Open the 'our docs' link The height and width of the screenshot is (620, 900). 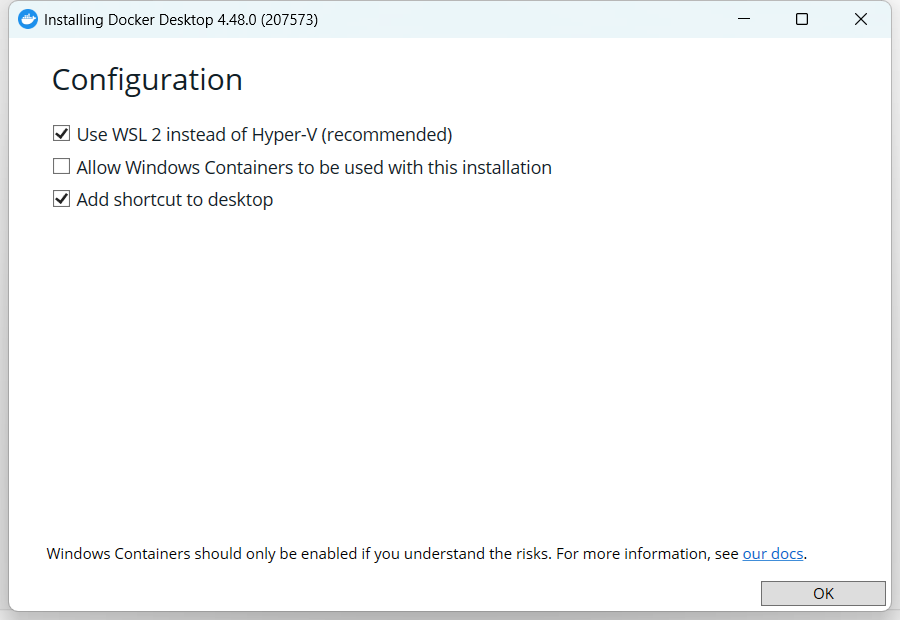(x=773, y=553)
